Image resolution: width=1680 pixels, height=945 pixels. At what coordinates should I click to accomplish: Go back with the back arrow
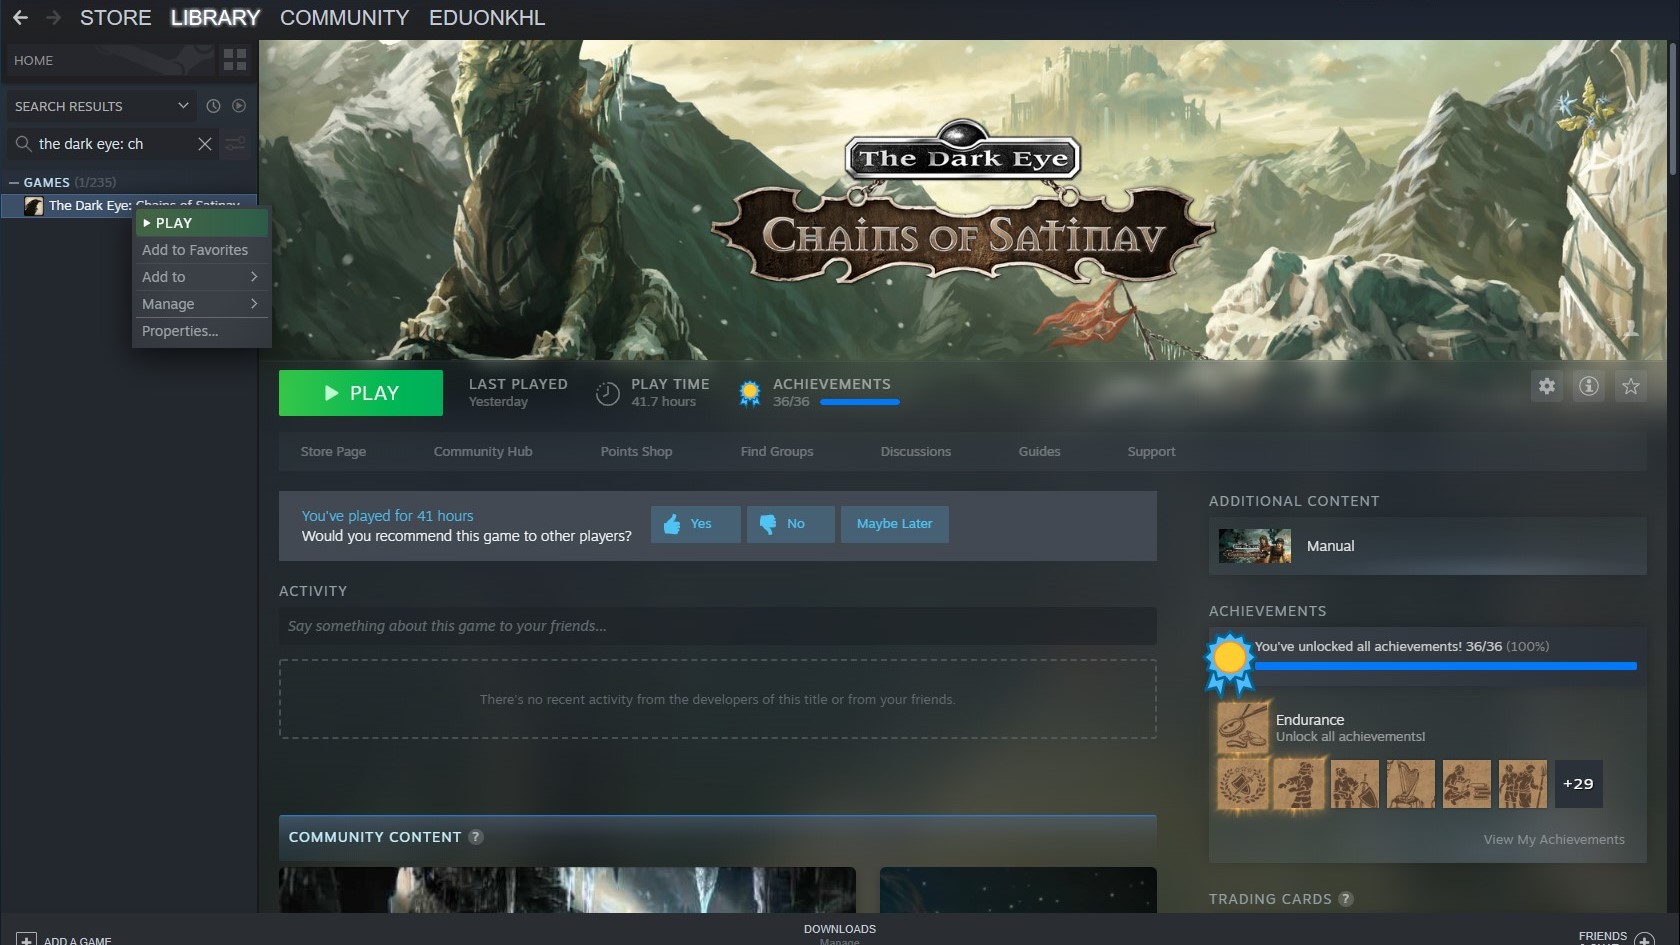pos(20,18)
